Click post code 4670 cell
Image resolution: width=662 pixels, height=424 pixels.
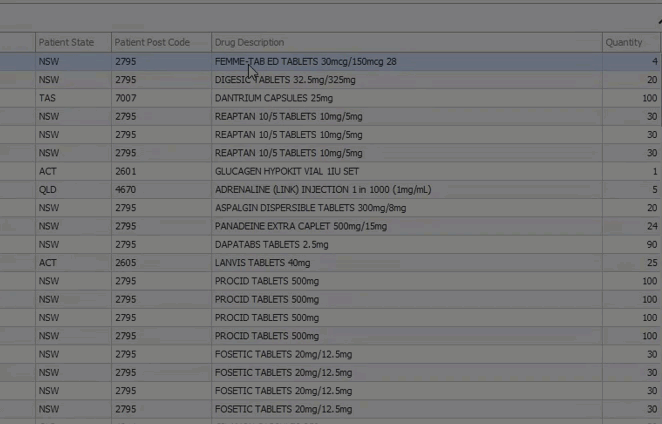pyautogui.click(x=161, y=190)
